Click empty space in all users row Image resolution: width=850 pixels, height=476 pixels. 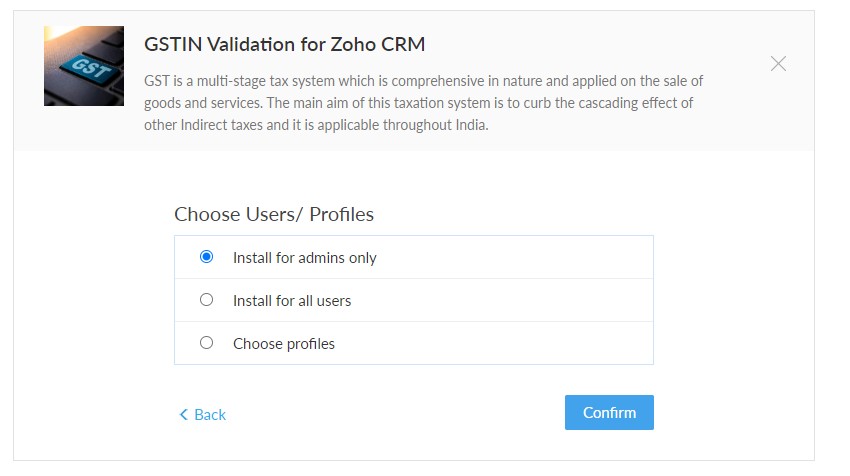click(x=520, y=300)
